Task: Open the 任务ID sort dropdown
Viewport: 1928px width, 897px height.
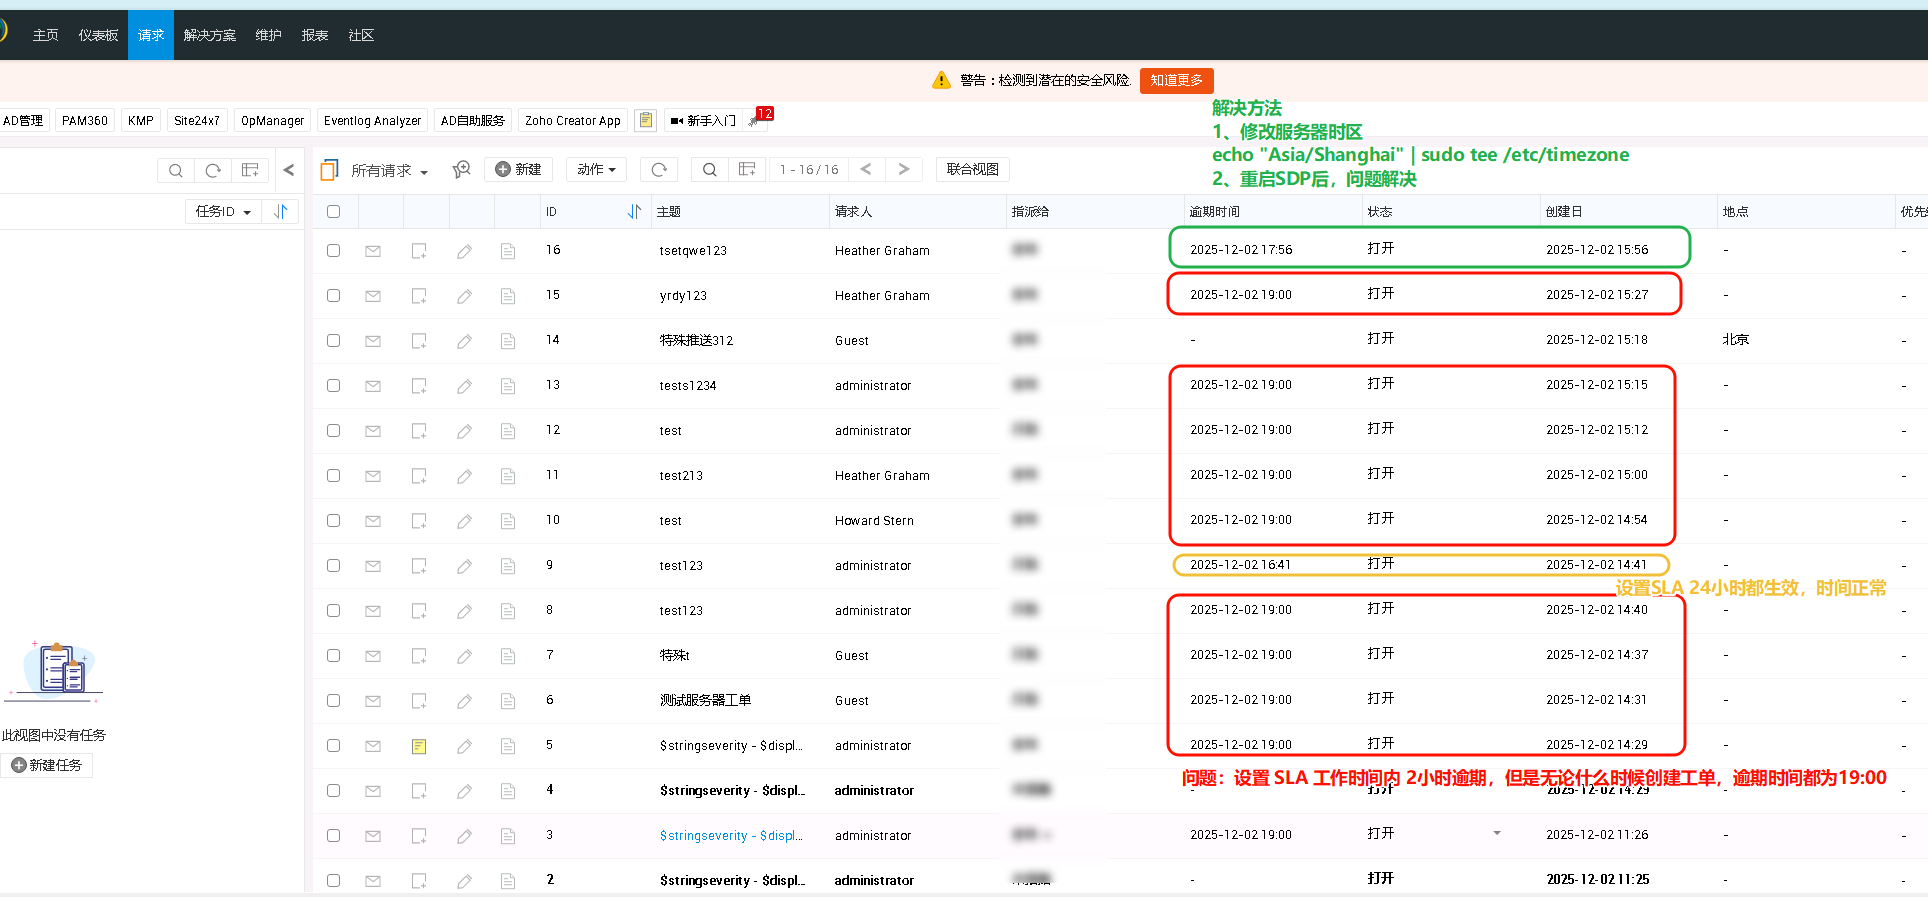Action: tap(223, 212)
